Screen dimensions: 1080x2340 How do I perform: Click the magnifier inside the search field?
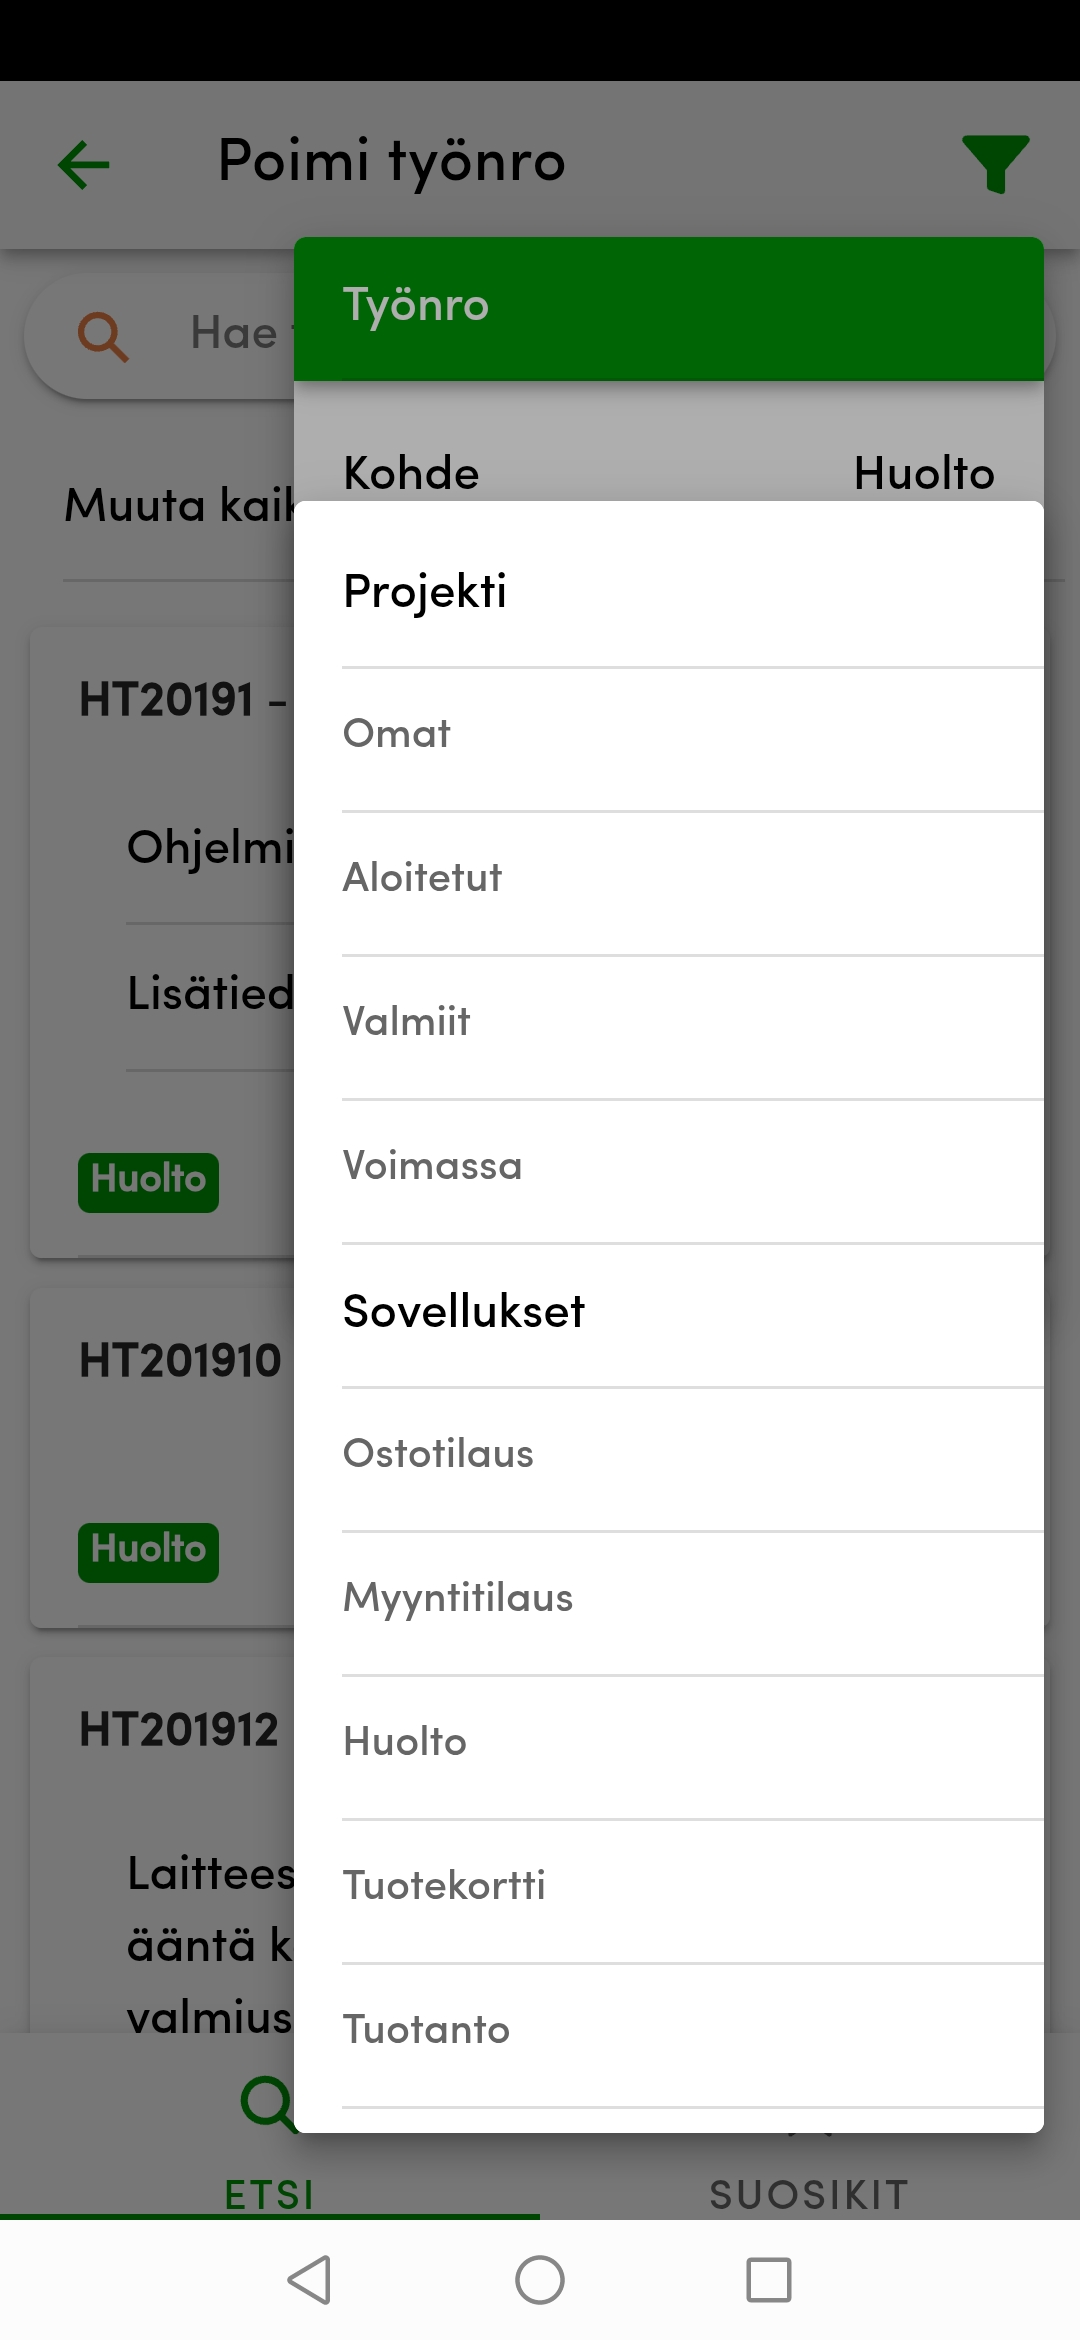pos(101,333)
